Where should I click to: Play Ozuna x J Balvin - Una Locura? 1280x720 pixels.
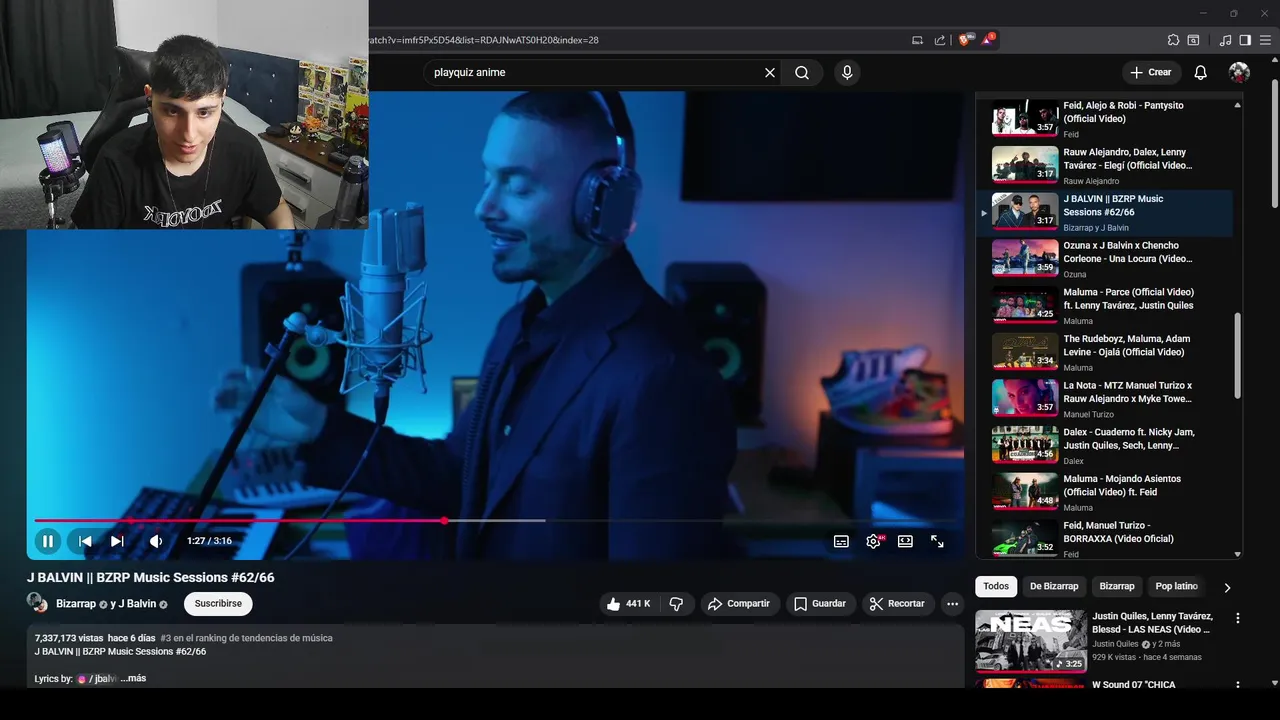[x=1105, y=259]
